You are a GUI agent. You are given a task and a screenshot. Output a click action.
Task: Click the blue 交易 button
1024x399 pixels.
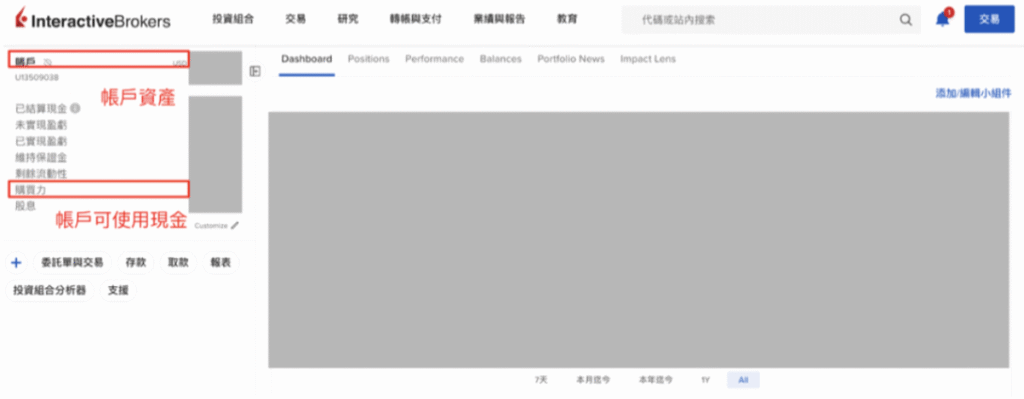(x=989, y=20)
